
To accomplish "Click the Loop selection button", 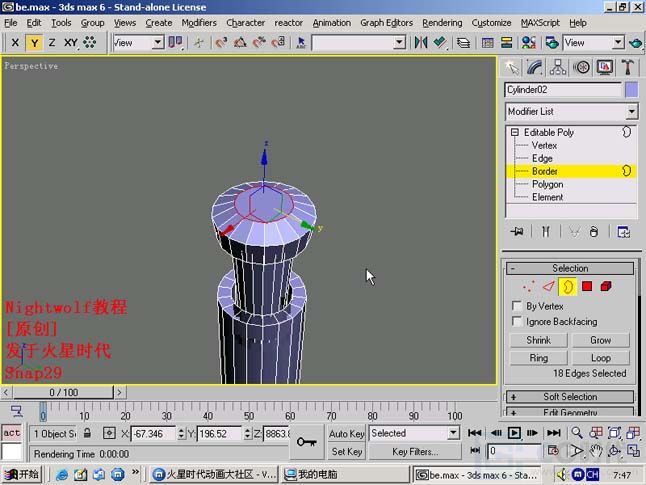I will pos(601,358).
